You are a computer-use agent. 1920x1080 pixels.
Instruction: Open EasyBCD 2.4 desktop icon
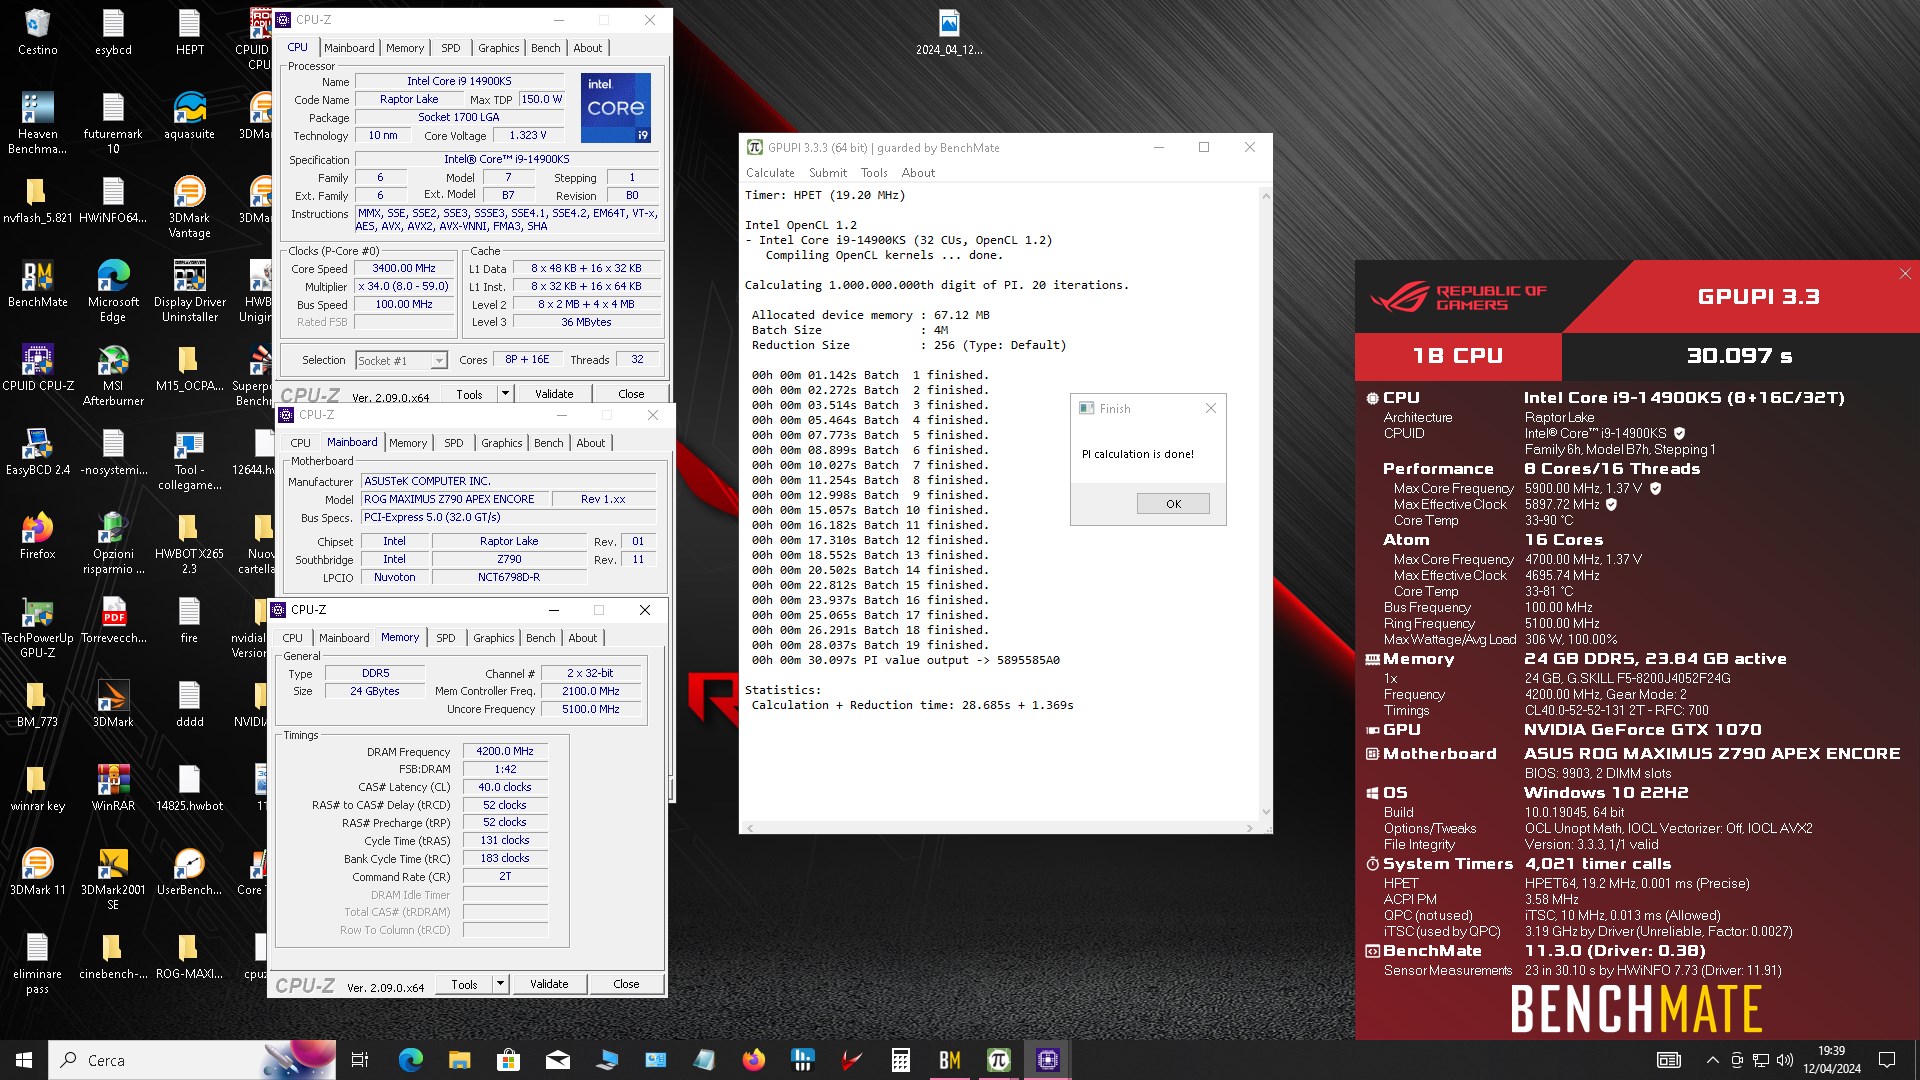37,452
